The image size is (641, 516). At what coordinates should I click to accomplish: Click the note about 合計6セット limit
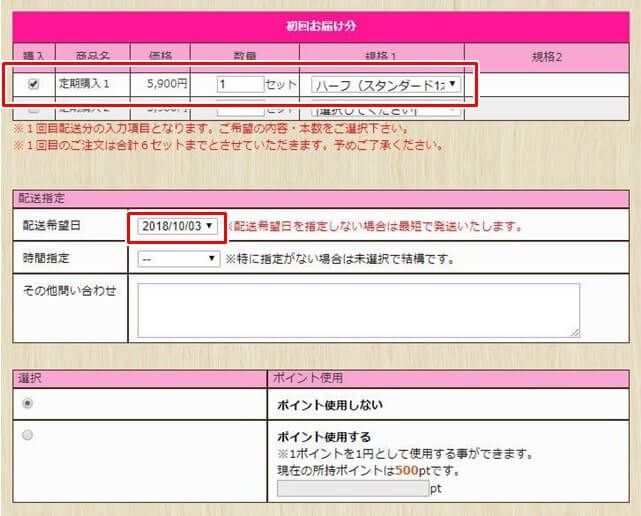tap(228, 145)
